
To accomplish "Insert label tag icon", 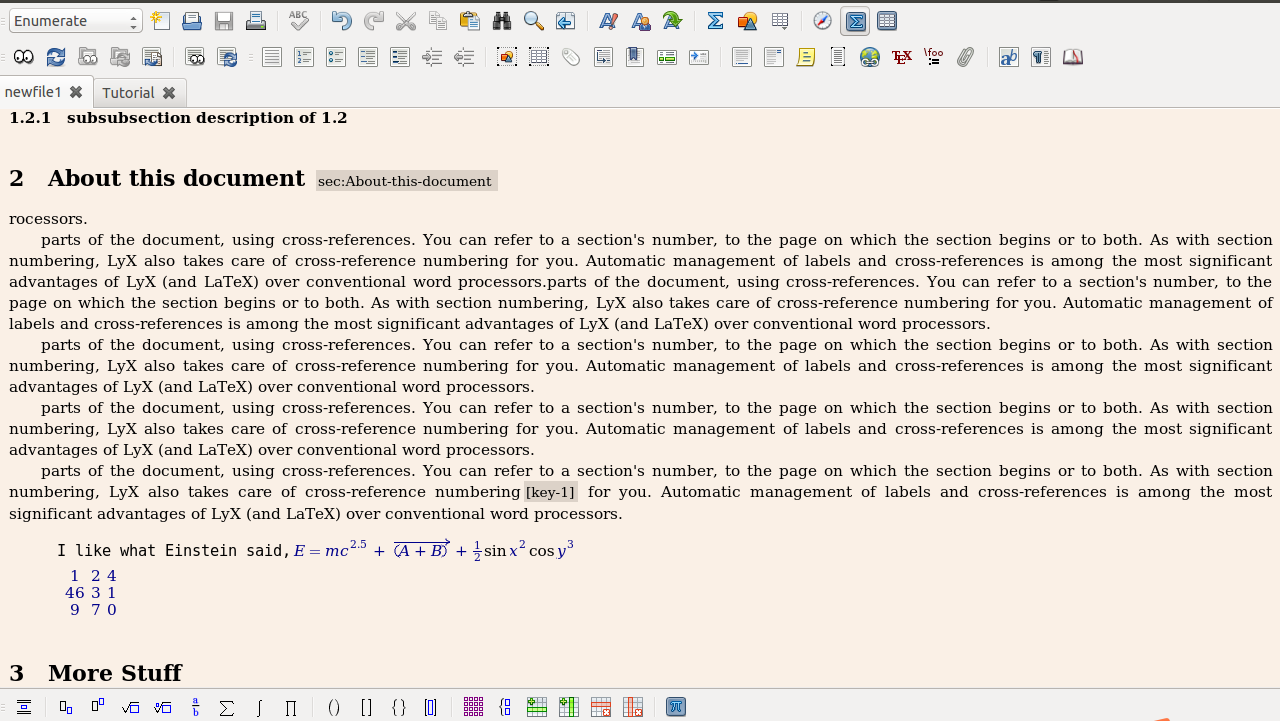I will pos(571,57).
